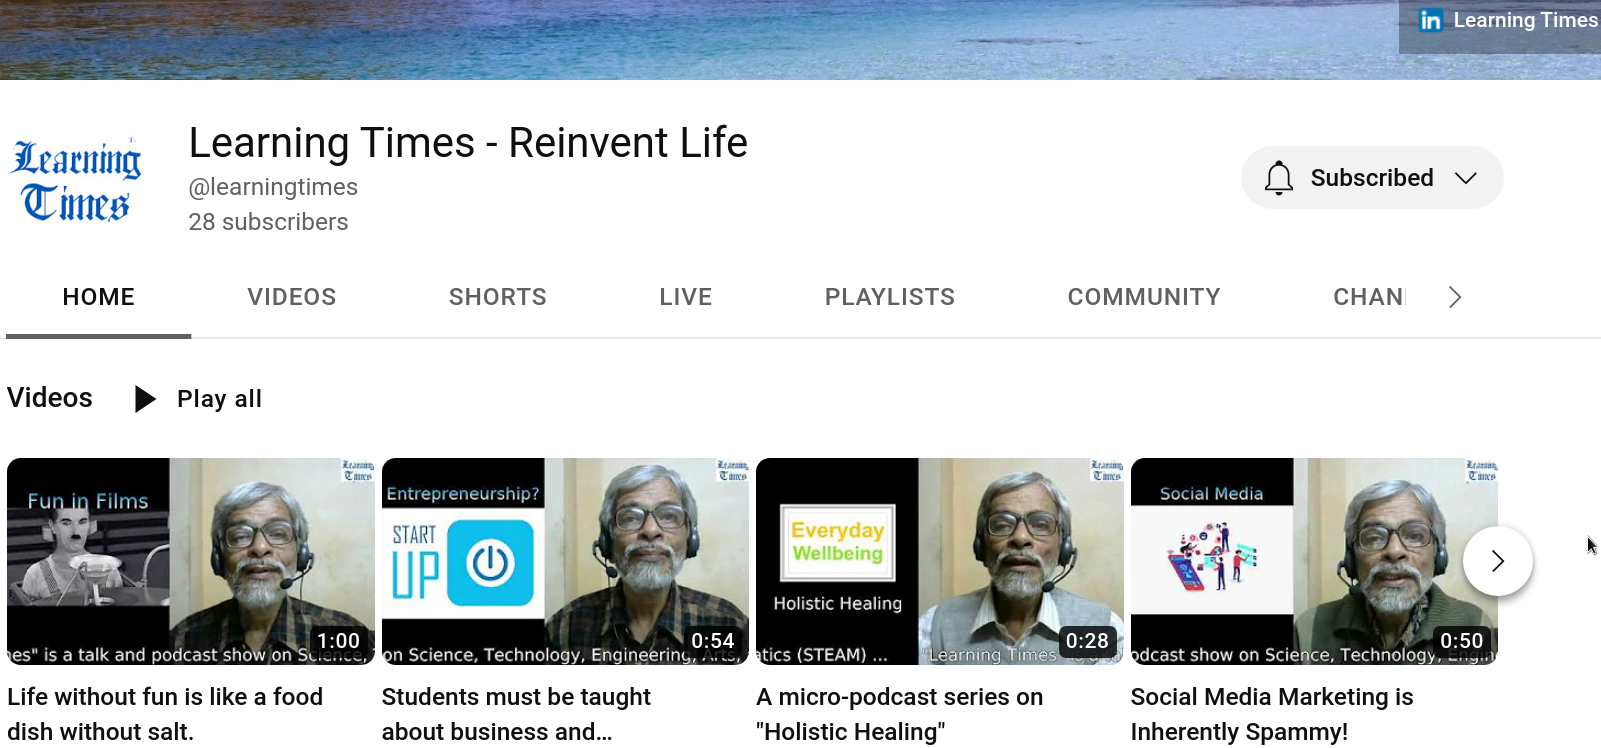This screenshot has width=1601, height=748.
Task: Click the channel name 'Learning Times - Reinvent Life'
Action: pyautogui.click(x=468, y=143)
